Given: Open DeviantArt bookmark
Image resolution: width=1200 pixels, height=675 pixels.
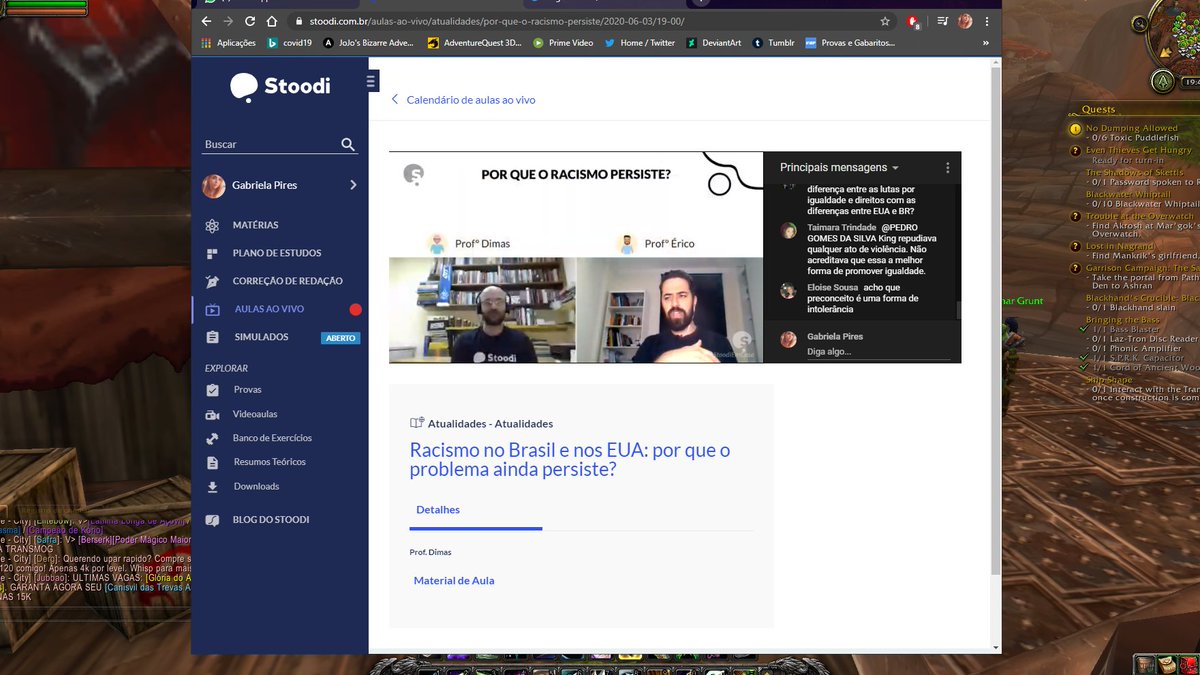Looking at the screenshot, I should coord(713,43).
